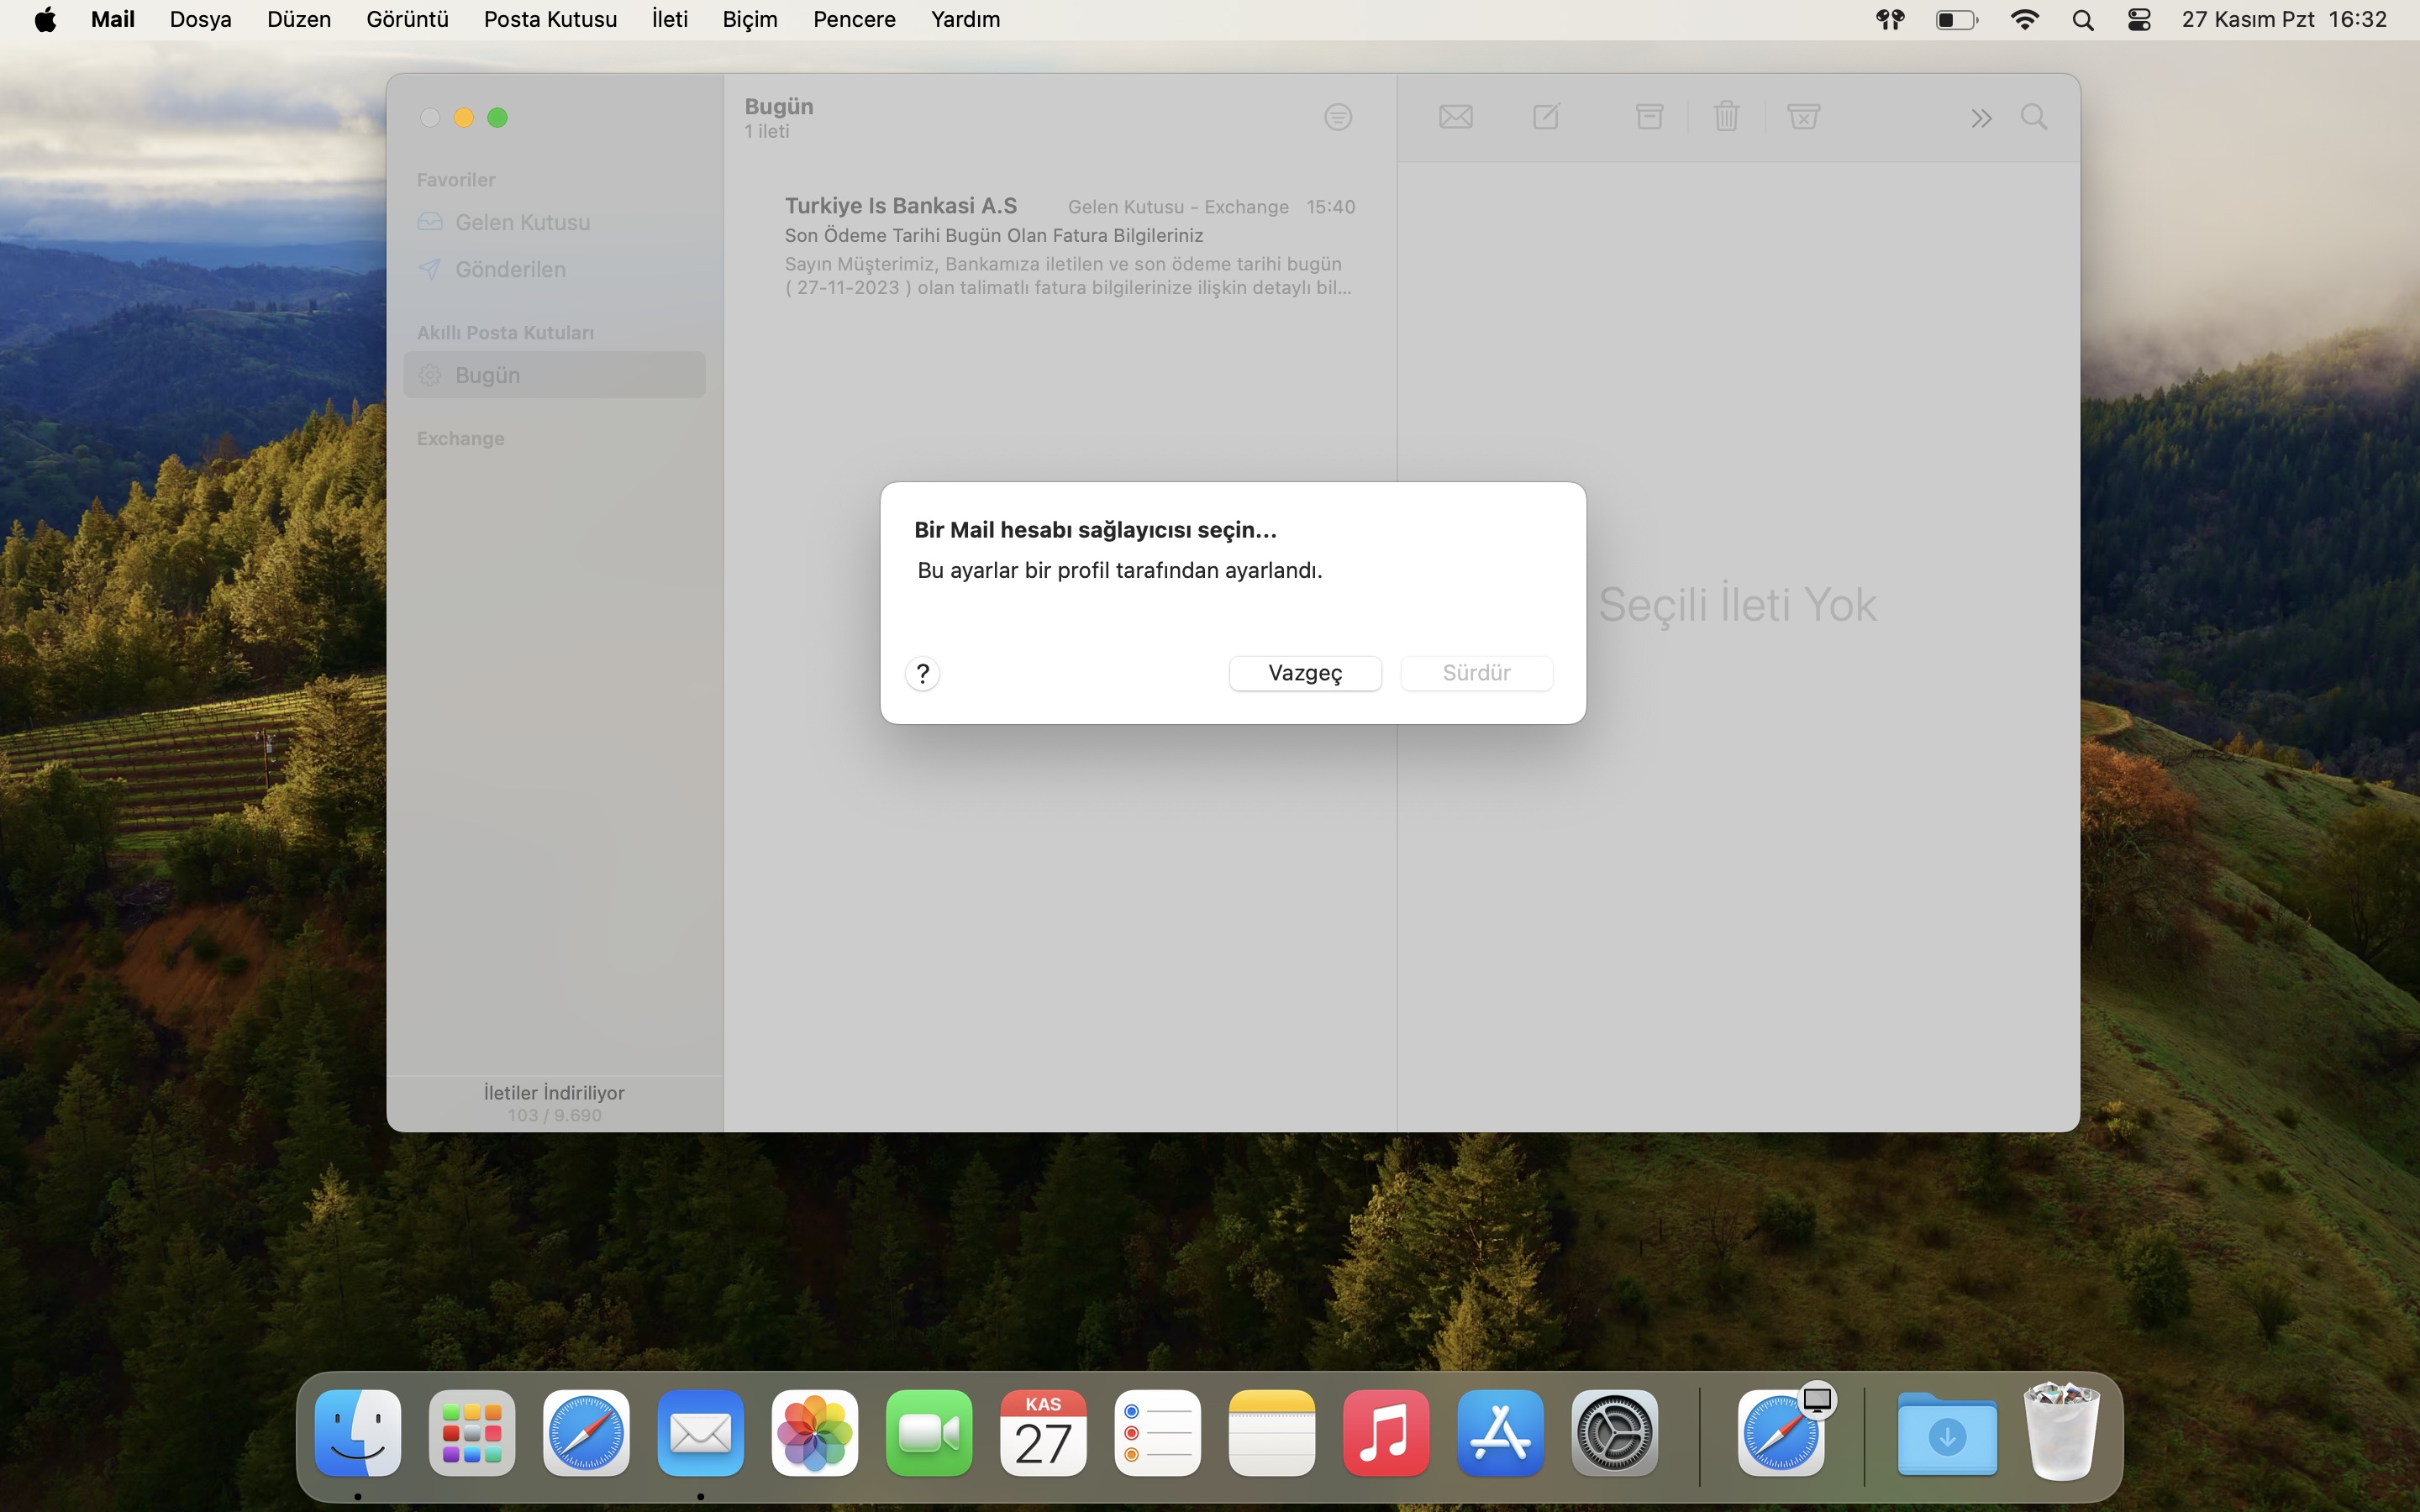Viewport: 2420px width, 1512px height.
Task: Open the Mail menu in the menu bar
Action: point(112,19)
